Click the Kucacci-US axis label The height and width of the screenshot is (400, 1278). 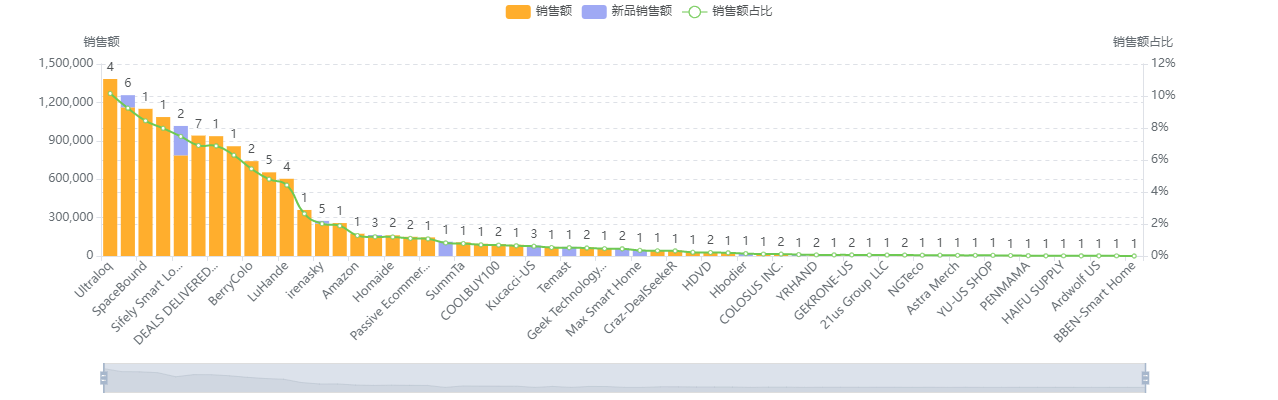(x=510, y=286)
